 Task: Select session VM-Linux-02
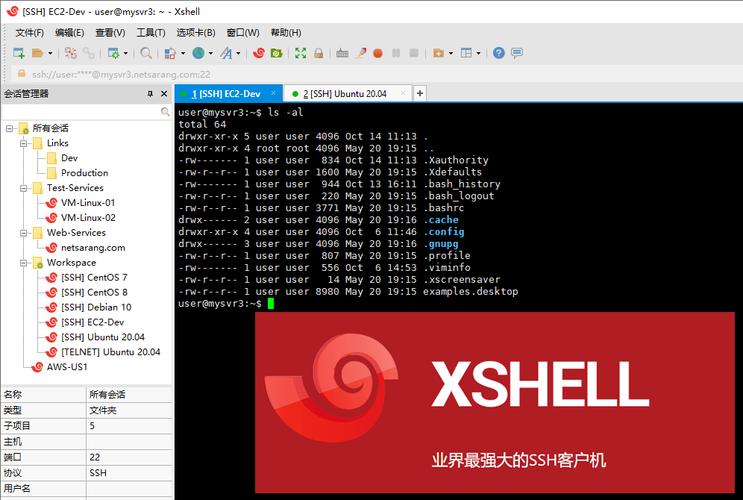click(x=88, y=218)
